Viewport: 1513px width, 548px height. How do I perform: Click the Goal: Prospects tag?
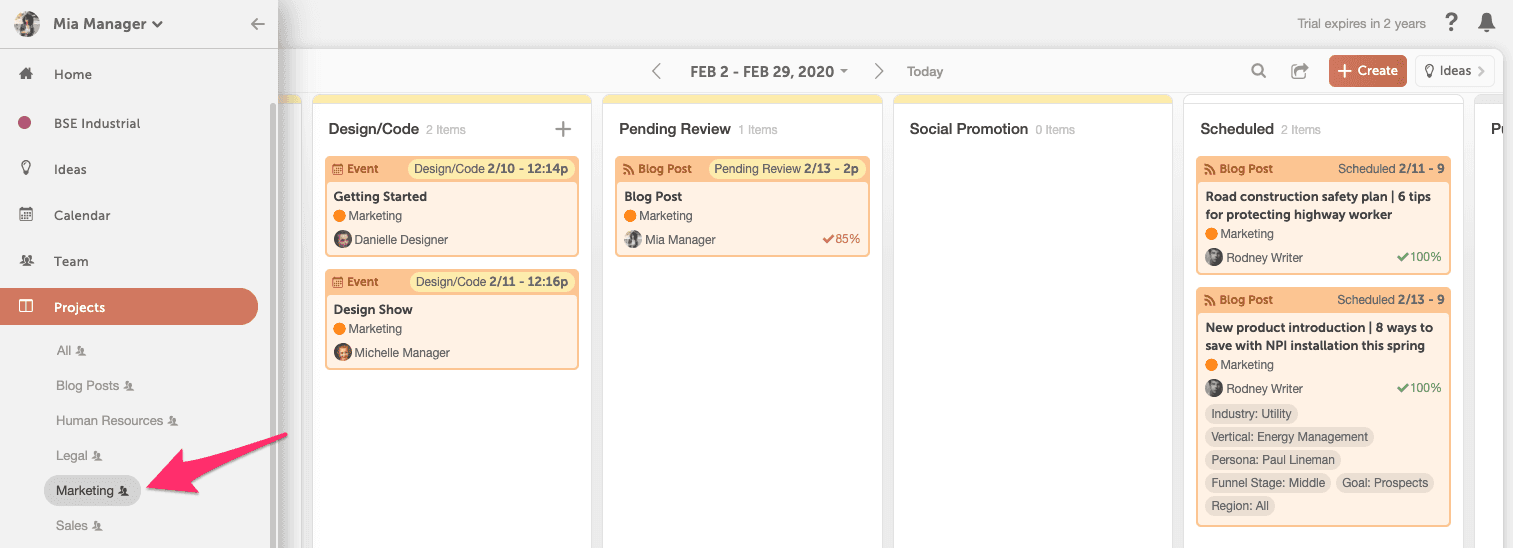(x=1386, y=483)
